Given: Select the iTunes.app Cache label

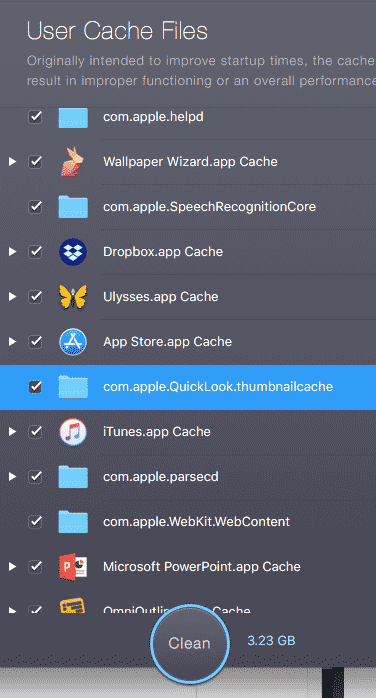Looking at the screenshot, I should pyautogui.click(x=157, y=431).
